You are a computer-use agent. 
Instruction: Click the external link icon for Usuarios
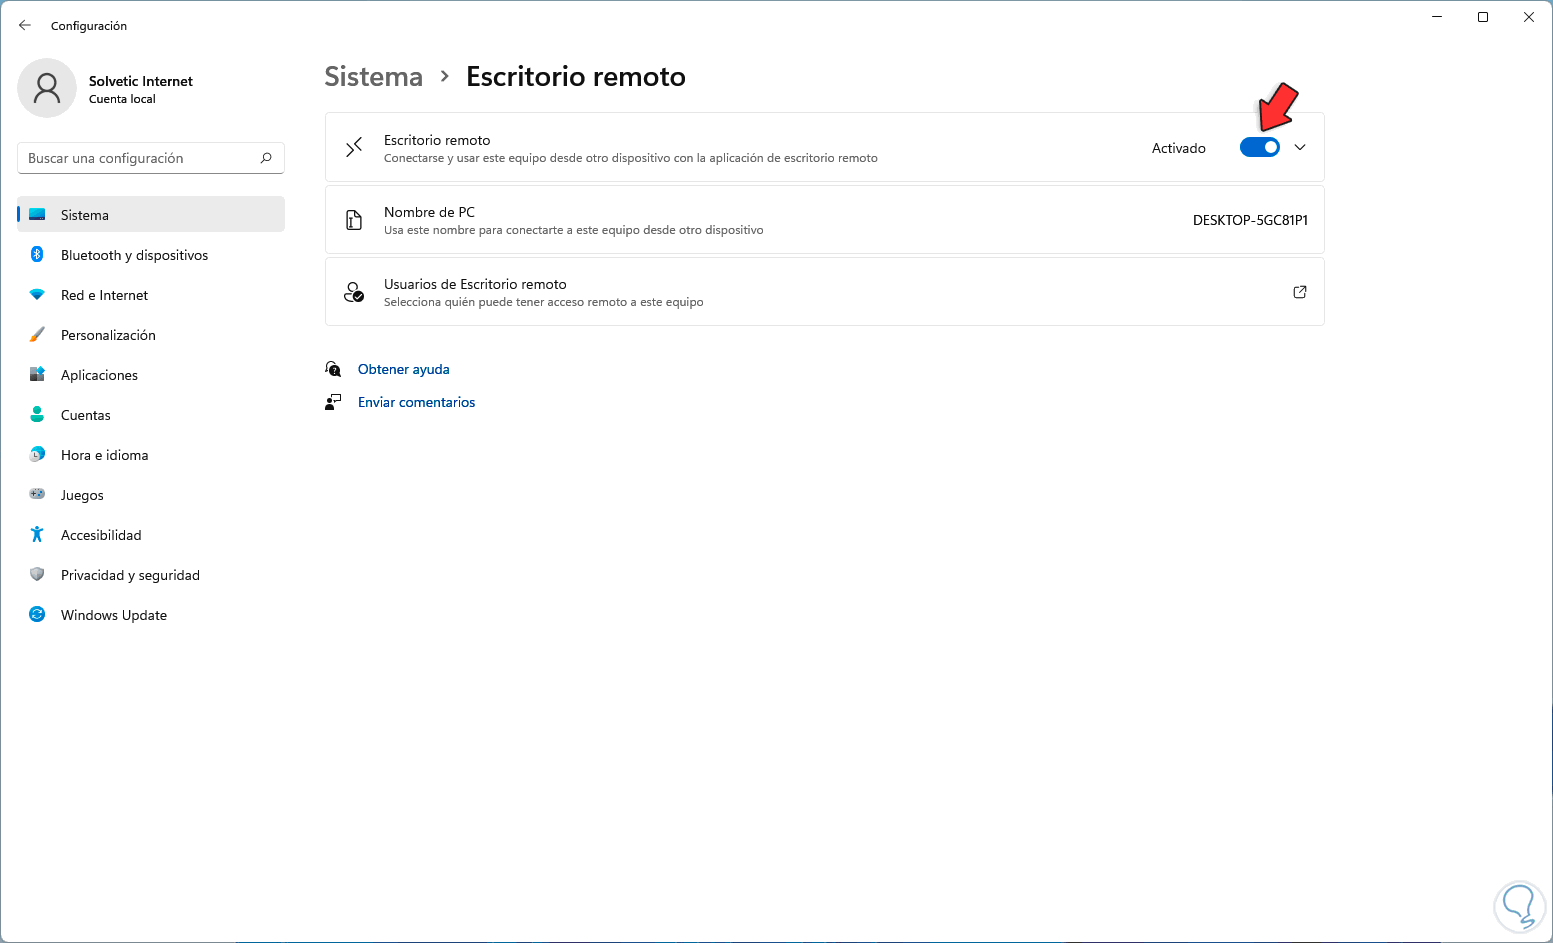pyautogui.click(x=1300, y=292)
